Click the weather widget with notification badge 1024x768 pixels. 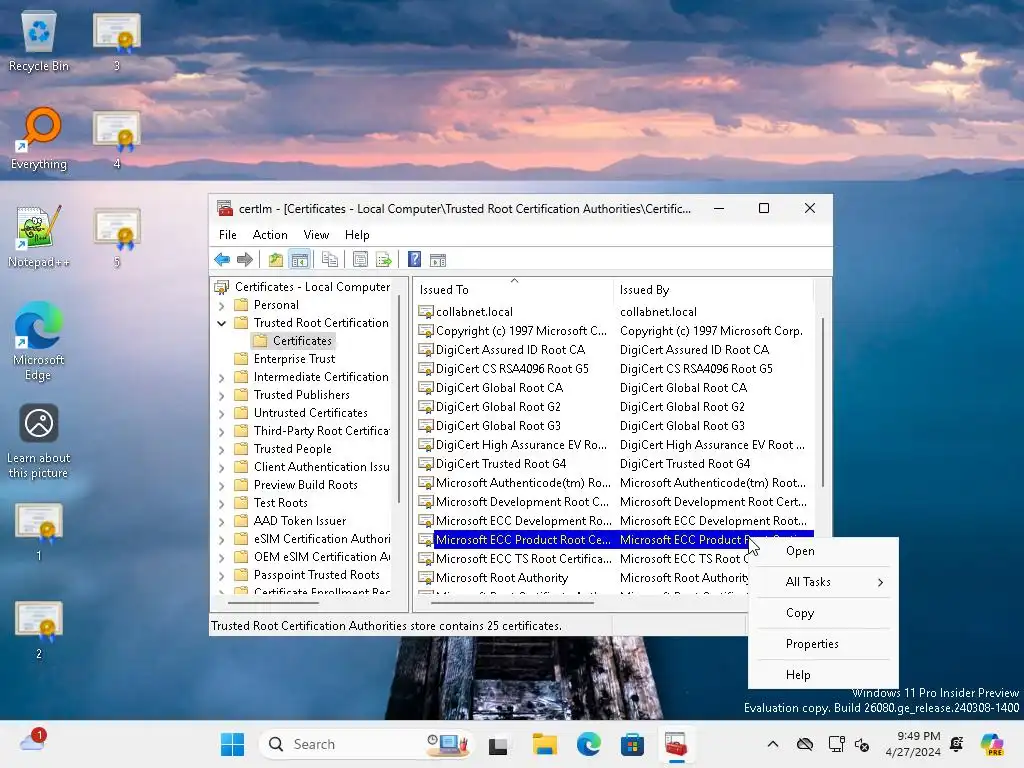tap(32, 741)
